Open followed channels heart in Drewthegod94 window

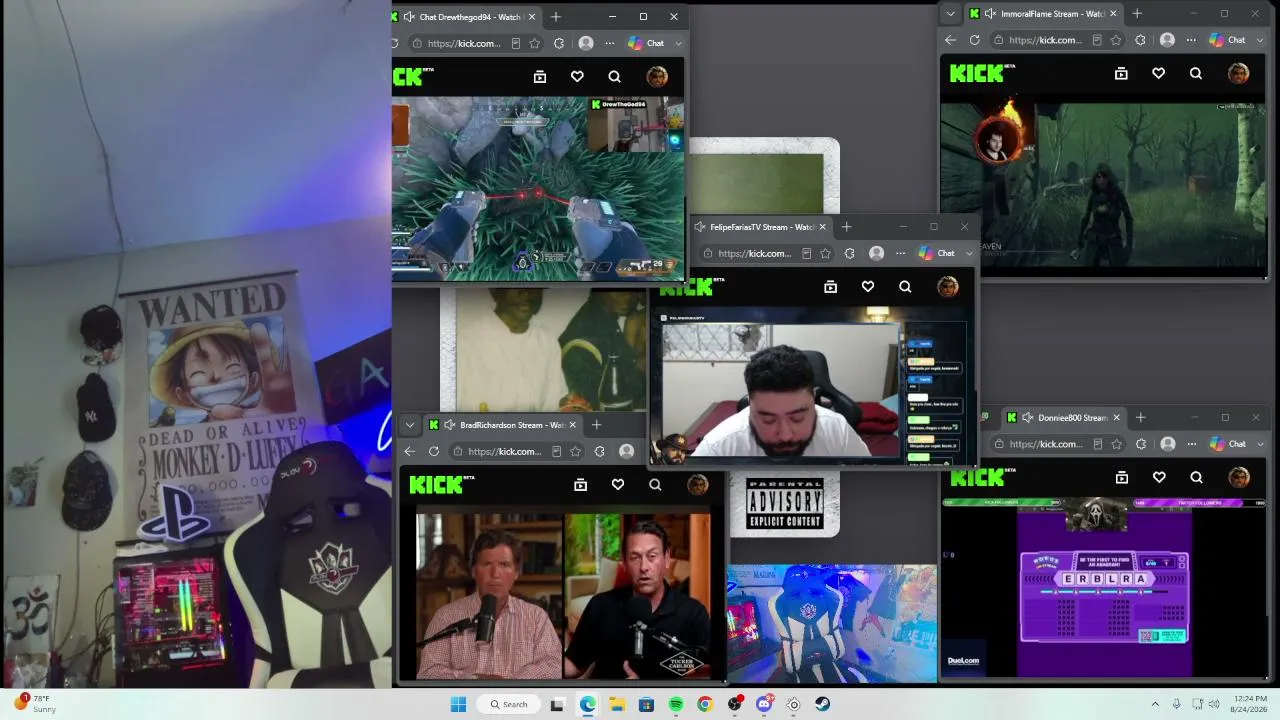click(577, 77)
